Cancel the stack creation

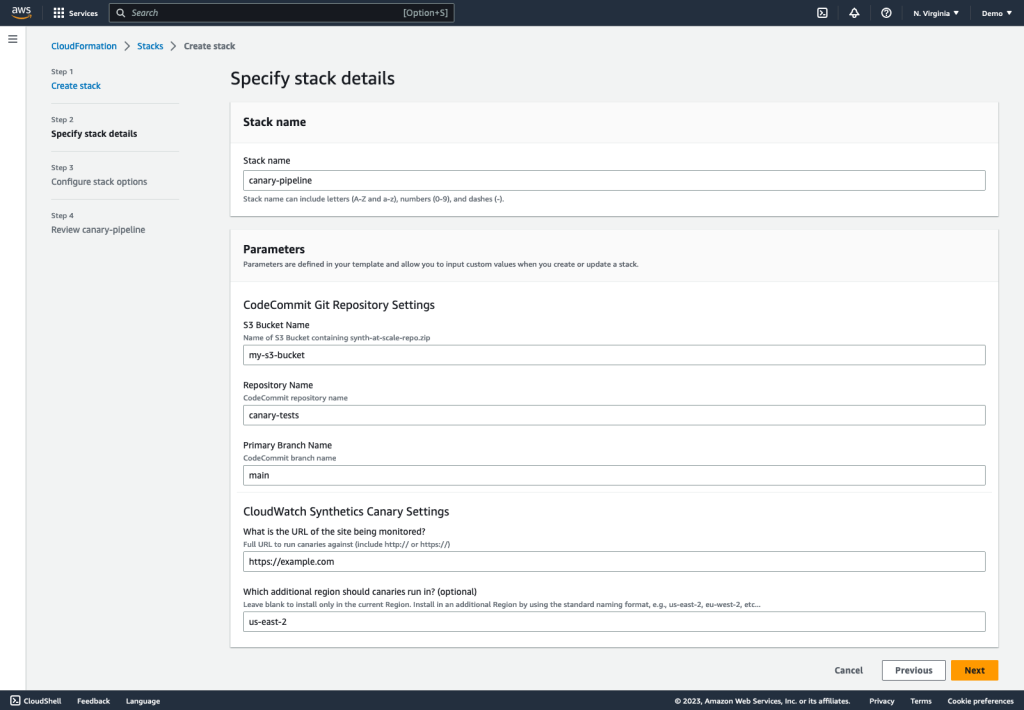point(848,670)
